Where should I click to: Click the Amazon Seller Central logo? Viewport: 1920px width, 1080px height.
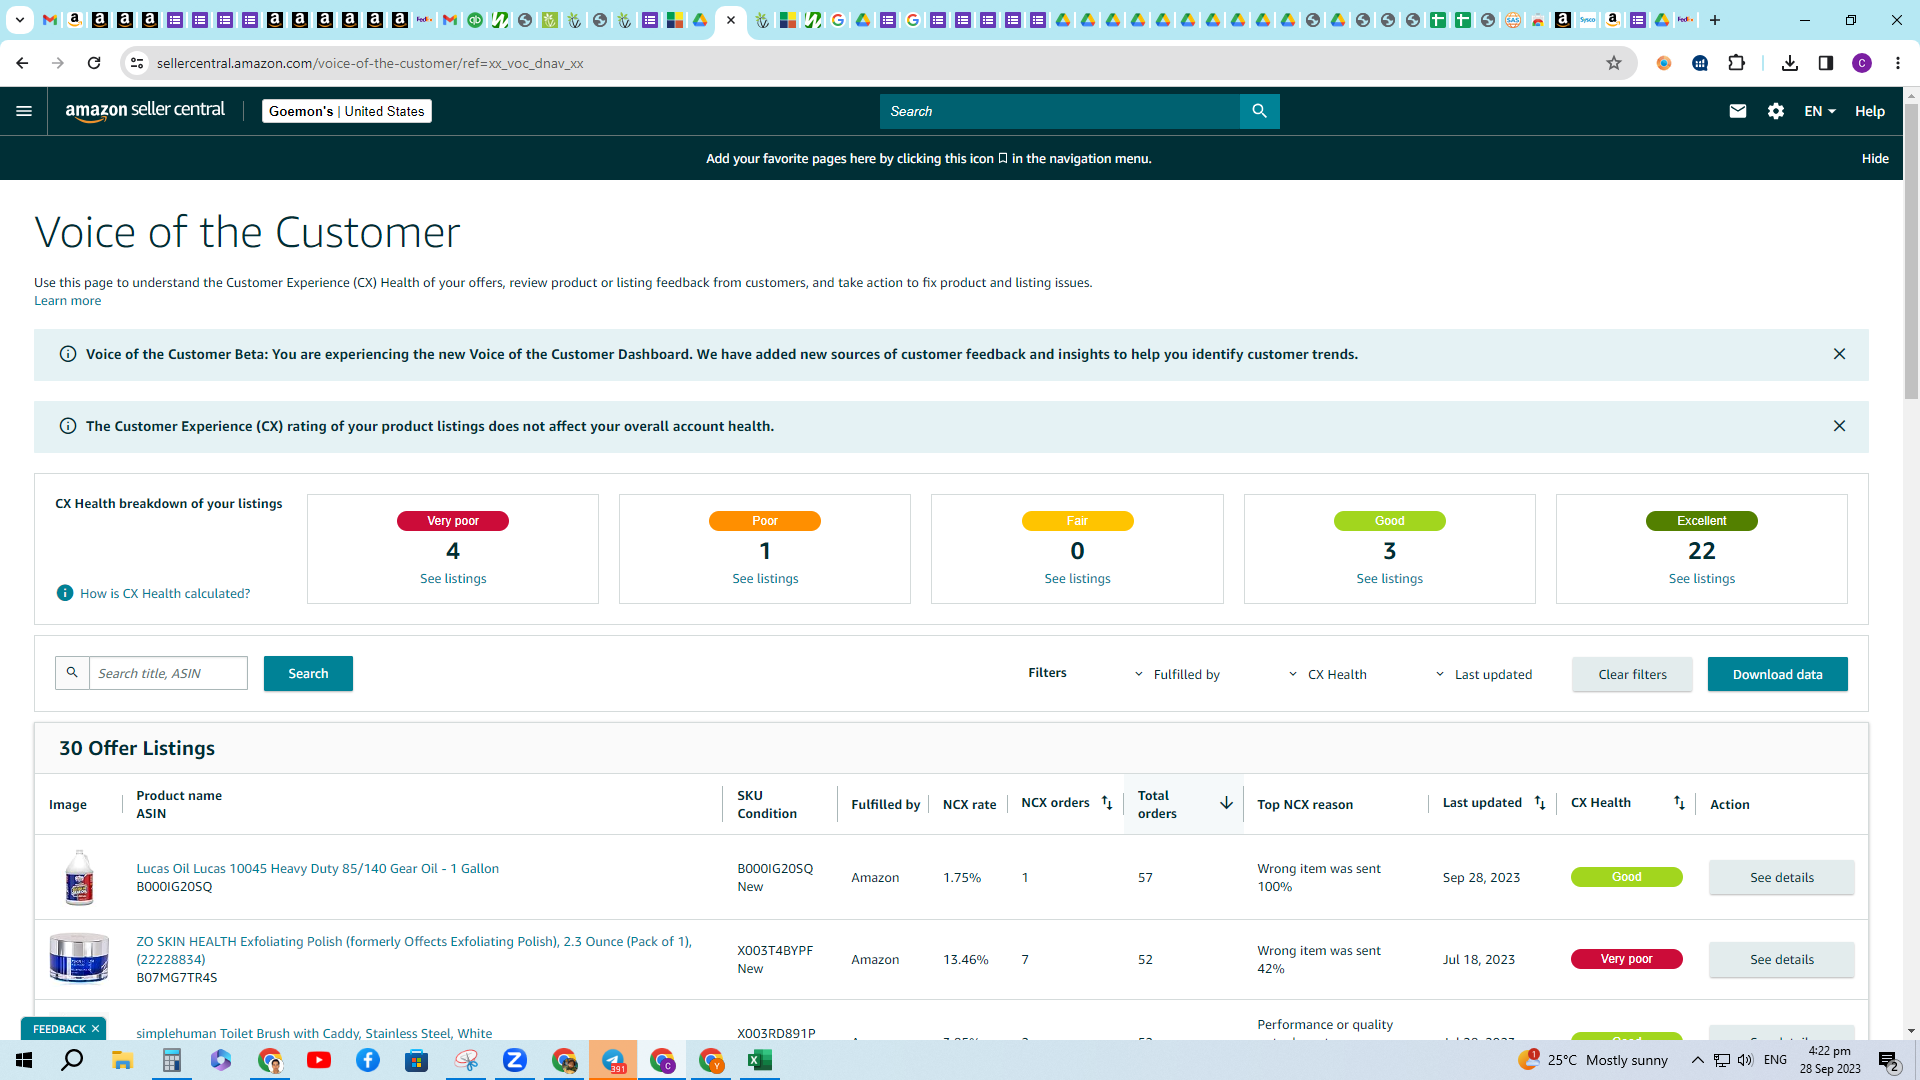pyautogui.click(x=145, y=111)
